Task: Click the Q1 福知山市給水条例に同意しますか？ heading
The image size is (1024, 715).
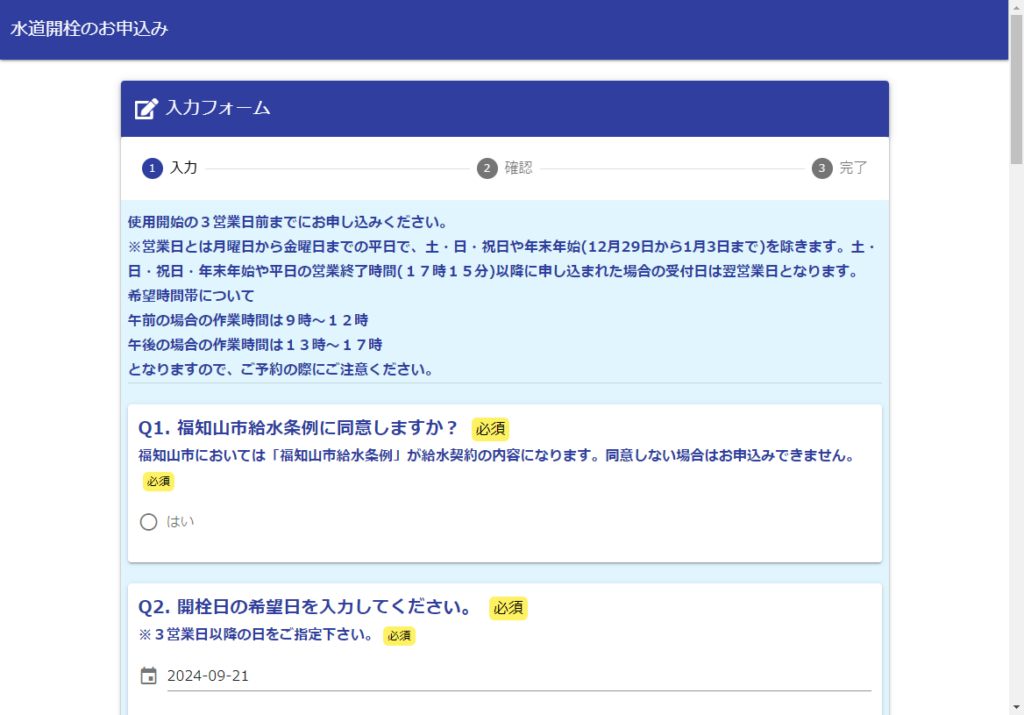Action: coord(299,428)
